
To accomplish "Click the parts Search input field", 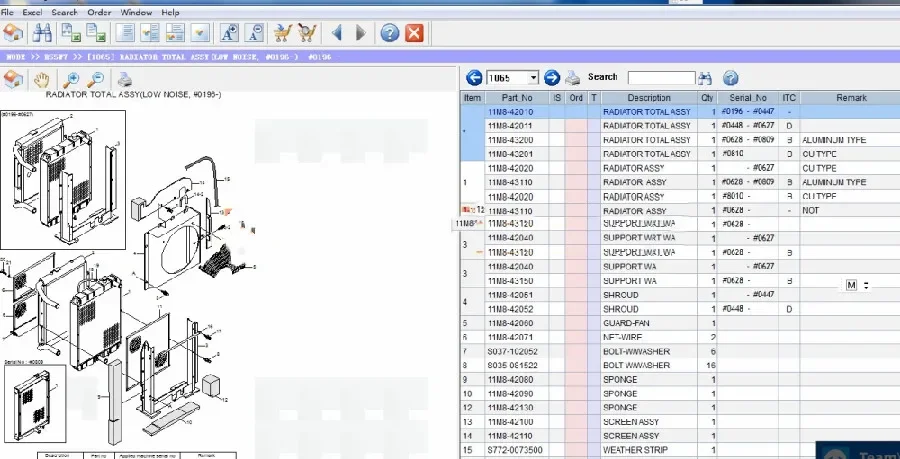I will click(661, 77).
